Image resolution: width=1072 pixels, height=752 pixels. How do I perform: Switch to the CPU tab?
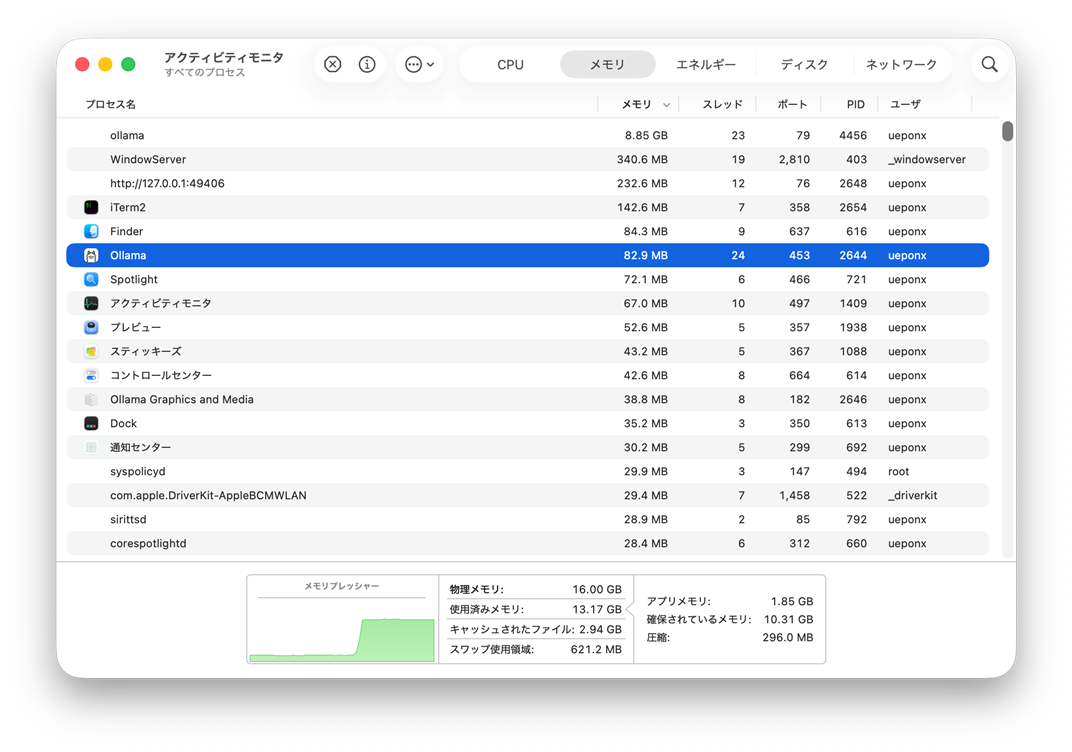pyautogui.click(x=510, y=64)
